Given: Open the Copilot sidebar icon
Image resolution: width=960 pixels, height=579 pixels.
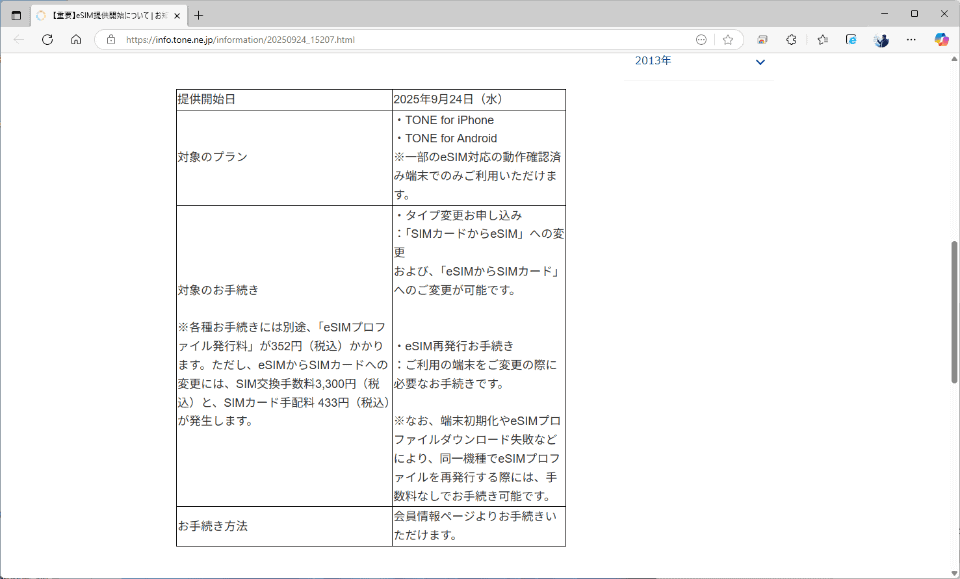Looking at the screenshot, I should 942,40.
